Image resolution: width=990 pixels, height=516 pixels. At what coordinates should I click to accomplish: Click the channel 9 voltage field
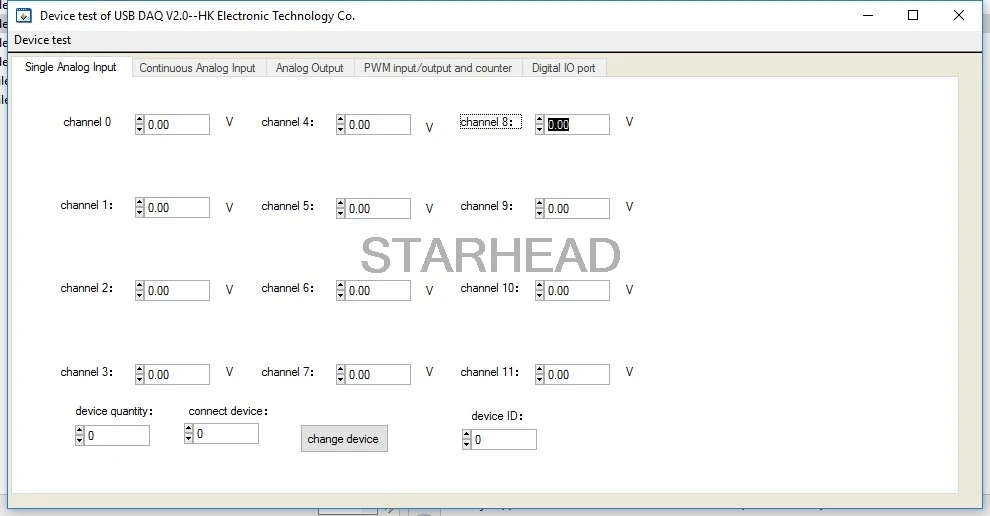point(576,208)
